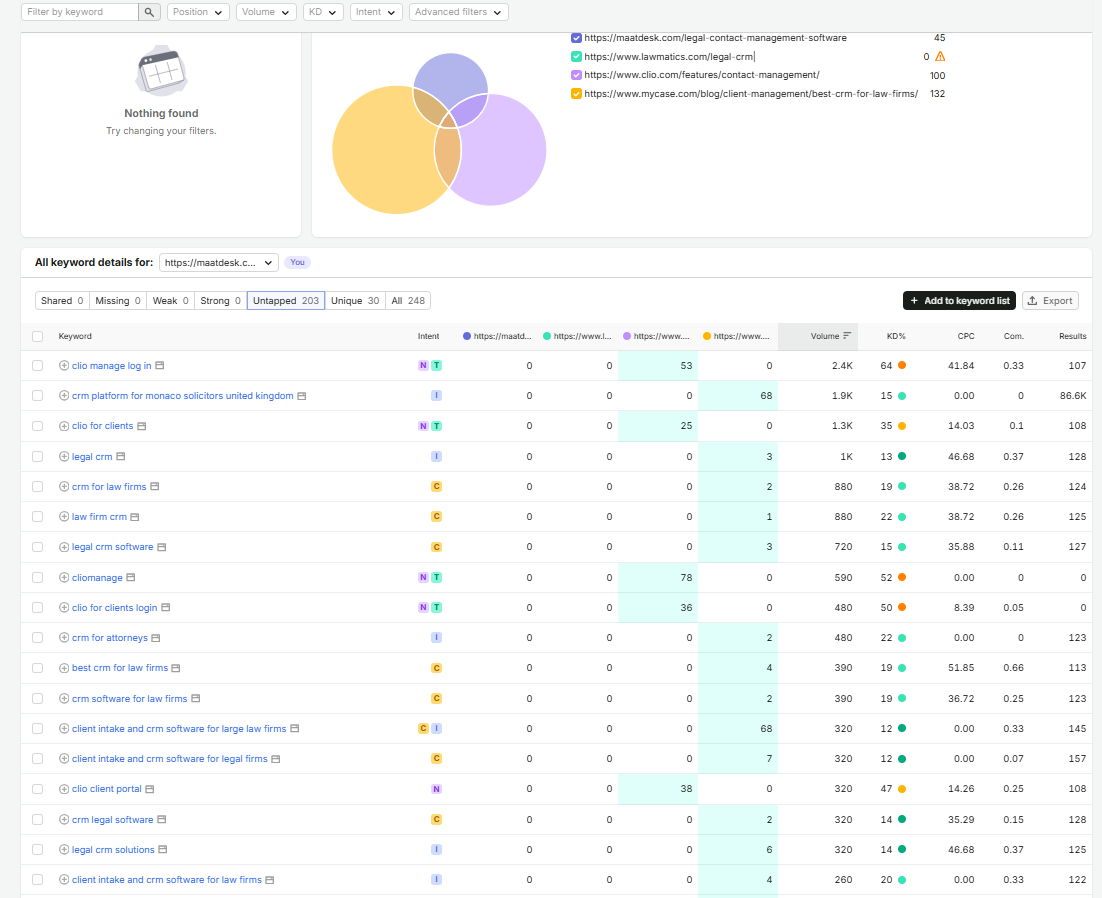Select the All 248 tab
Screen dimensions: 1102x898
point(408,301)
